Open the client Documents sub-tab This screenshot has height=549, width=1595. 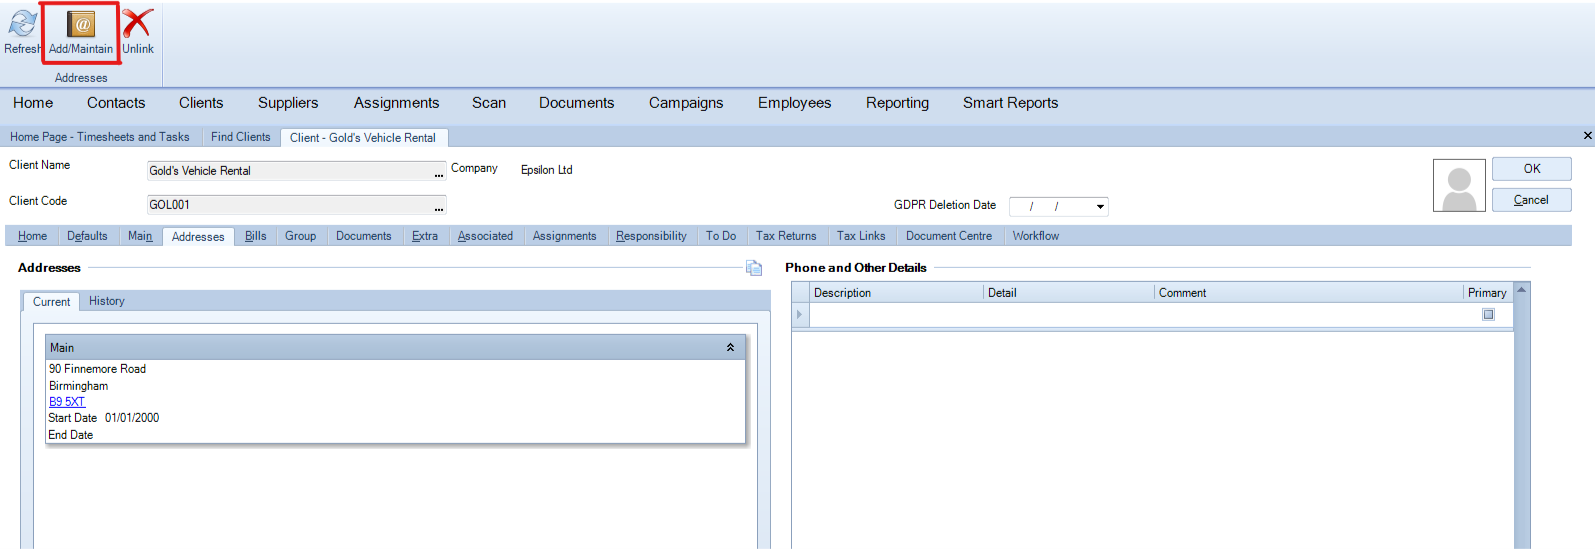coord(364,236)
